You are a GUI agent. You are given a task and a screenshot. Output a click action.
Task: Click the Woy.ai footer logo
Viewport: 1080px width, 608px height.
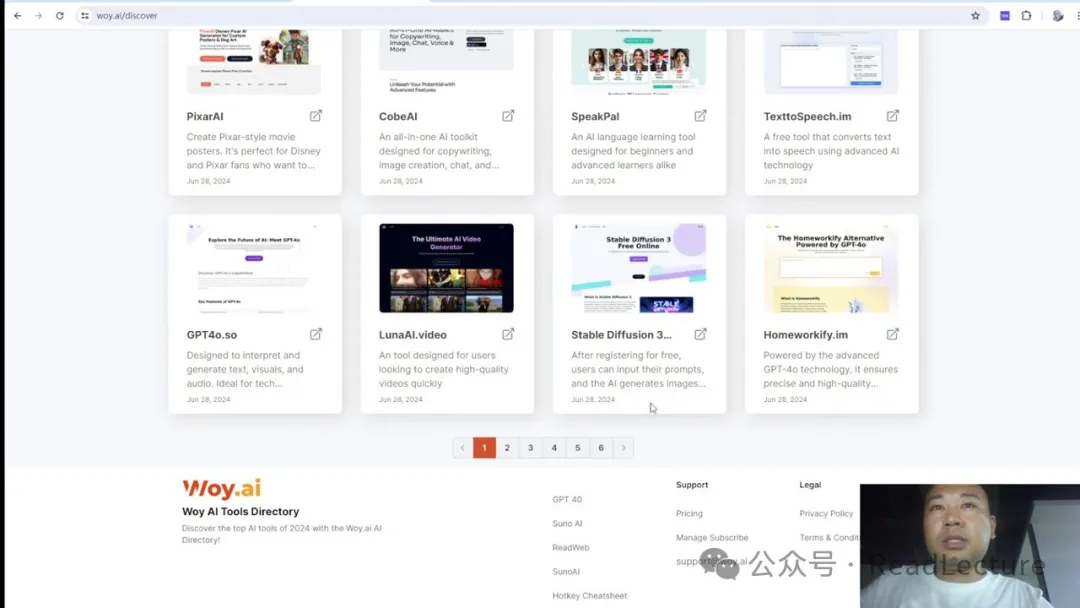click(221, 489)
